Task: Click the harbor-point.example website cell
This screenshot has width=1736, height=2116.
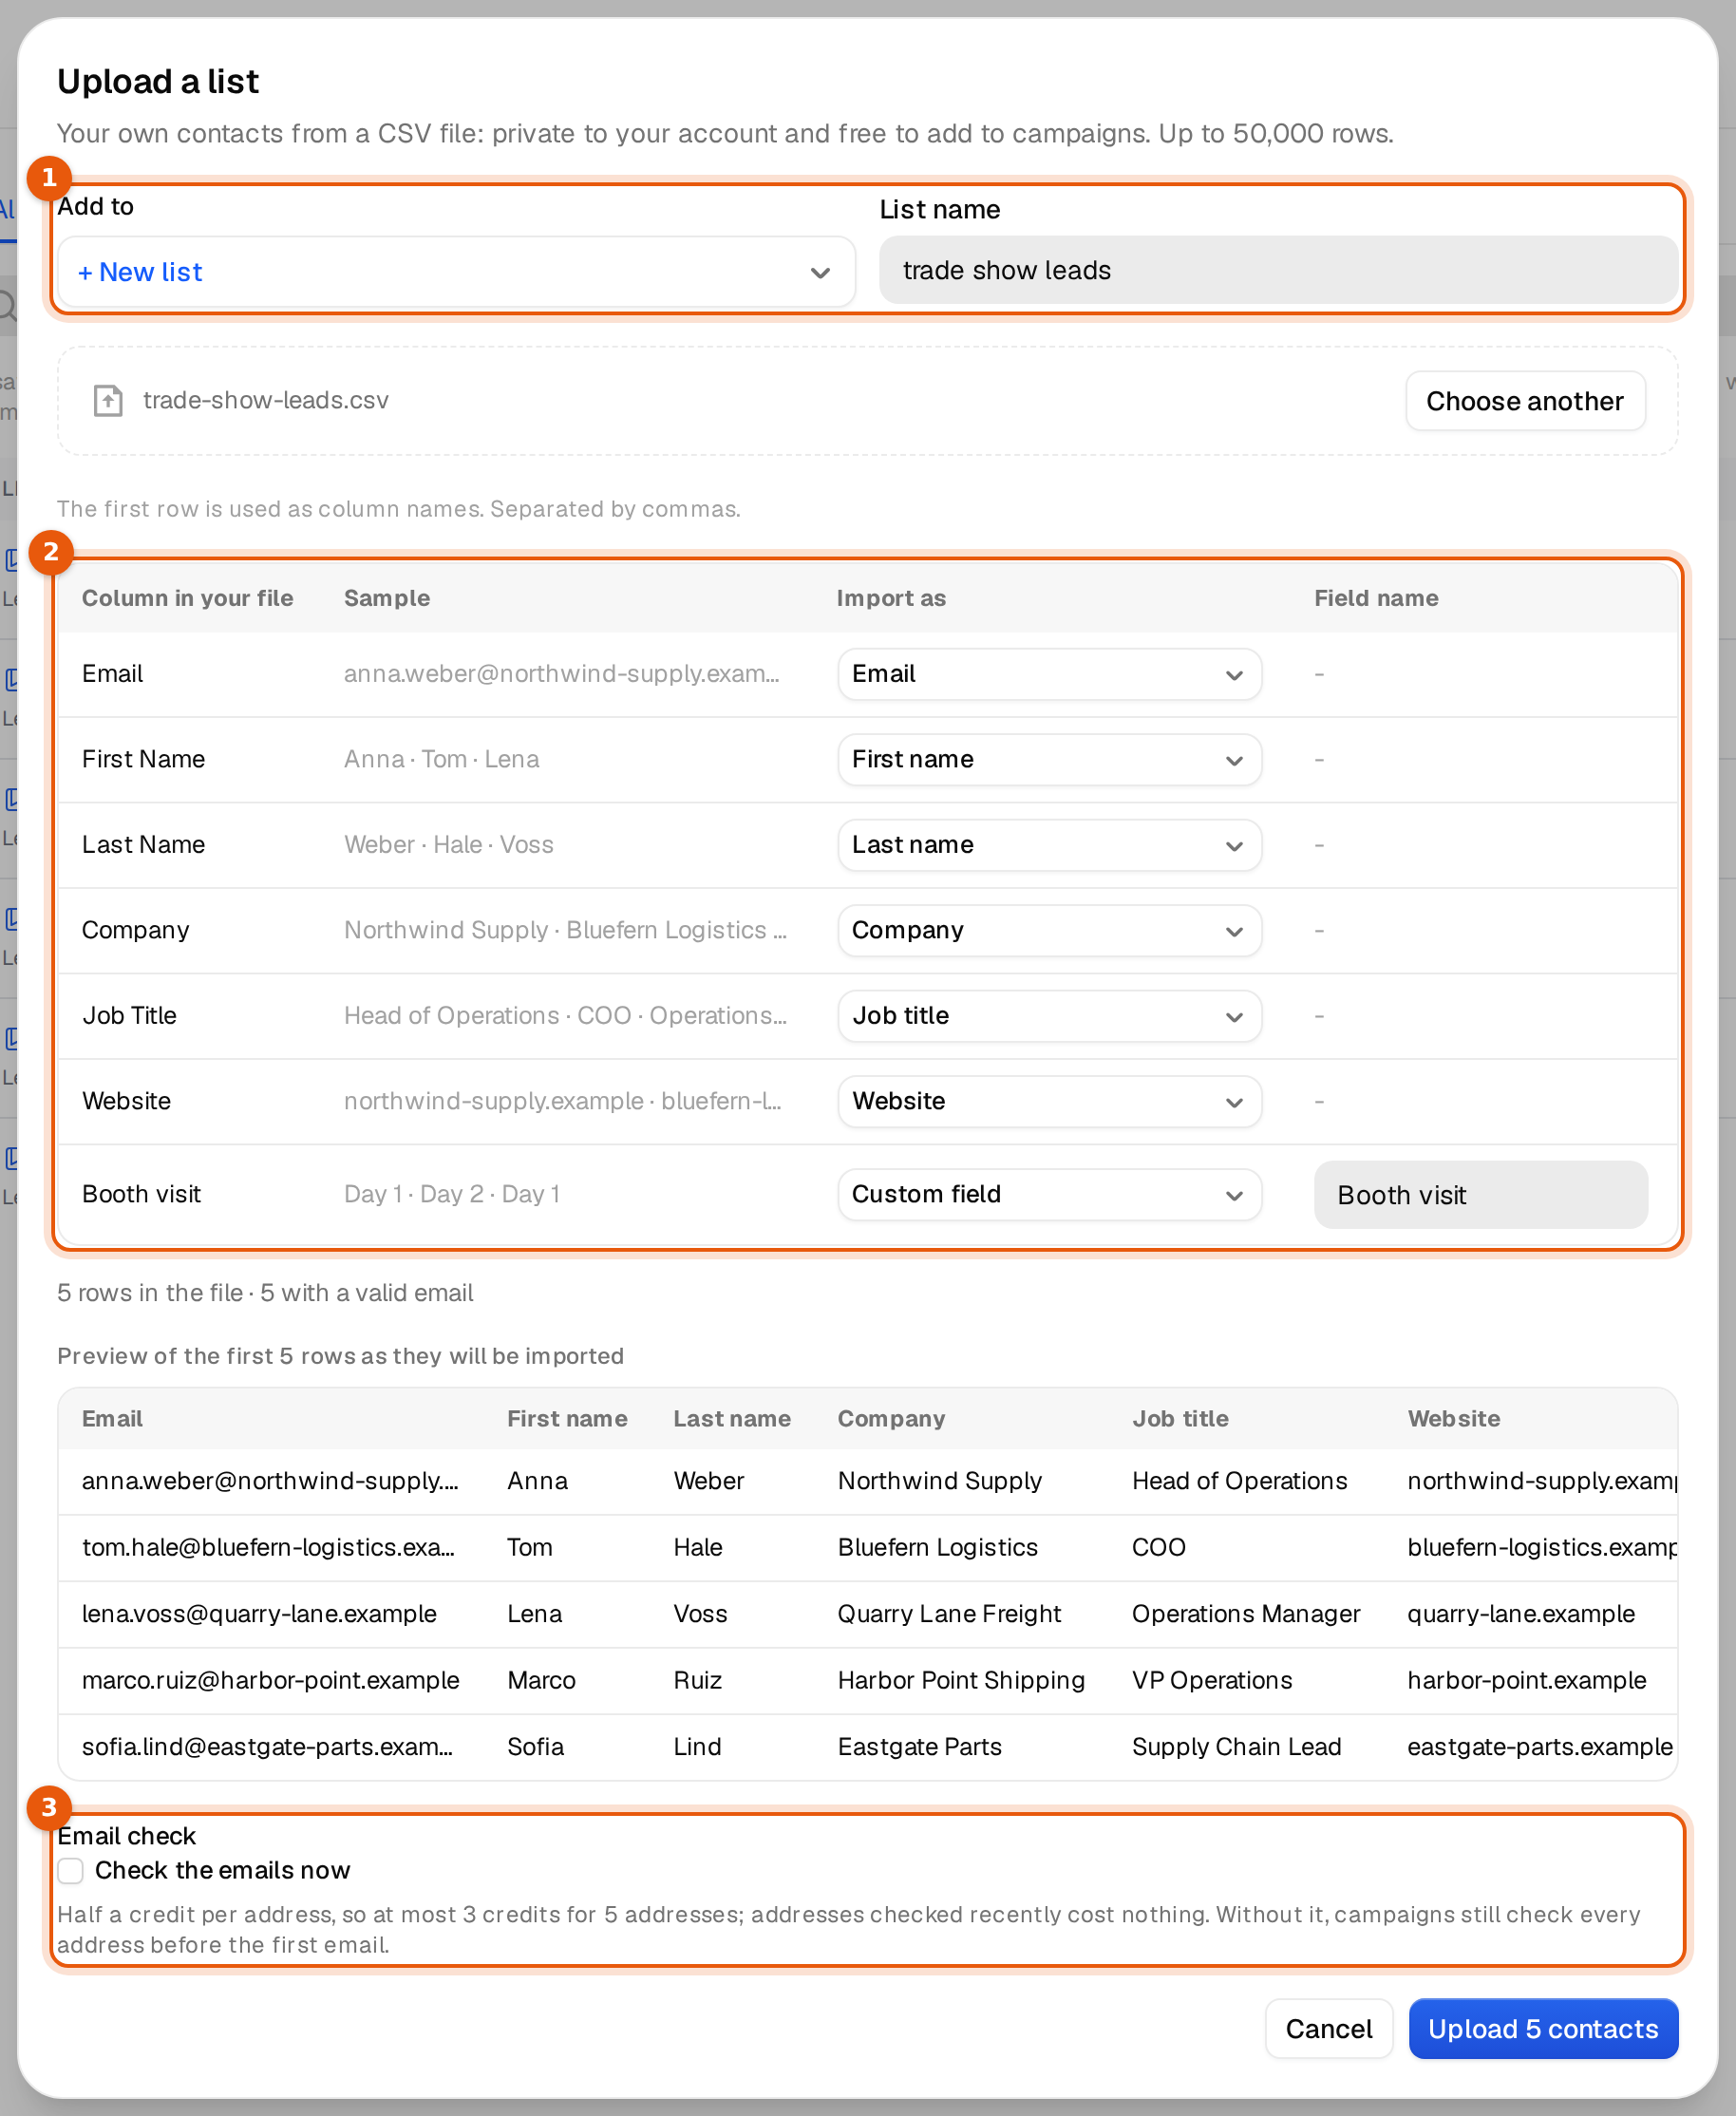Action: (1526, 1680)
